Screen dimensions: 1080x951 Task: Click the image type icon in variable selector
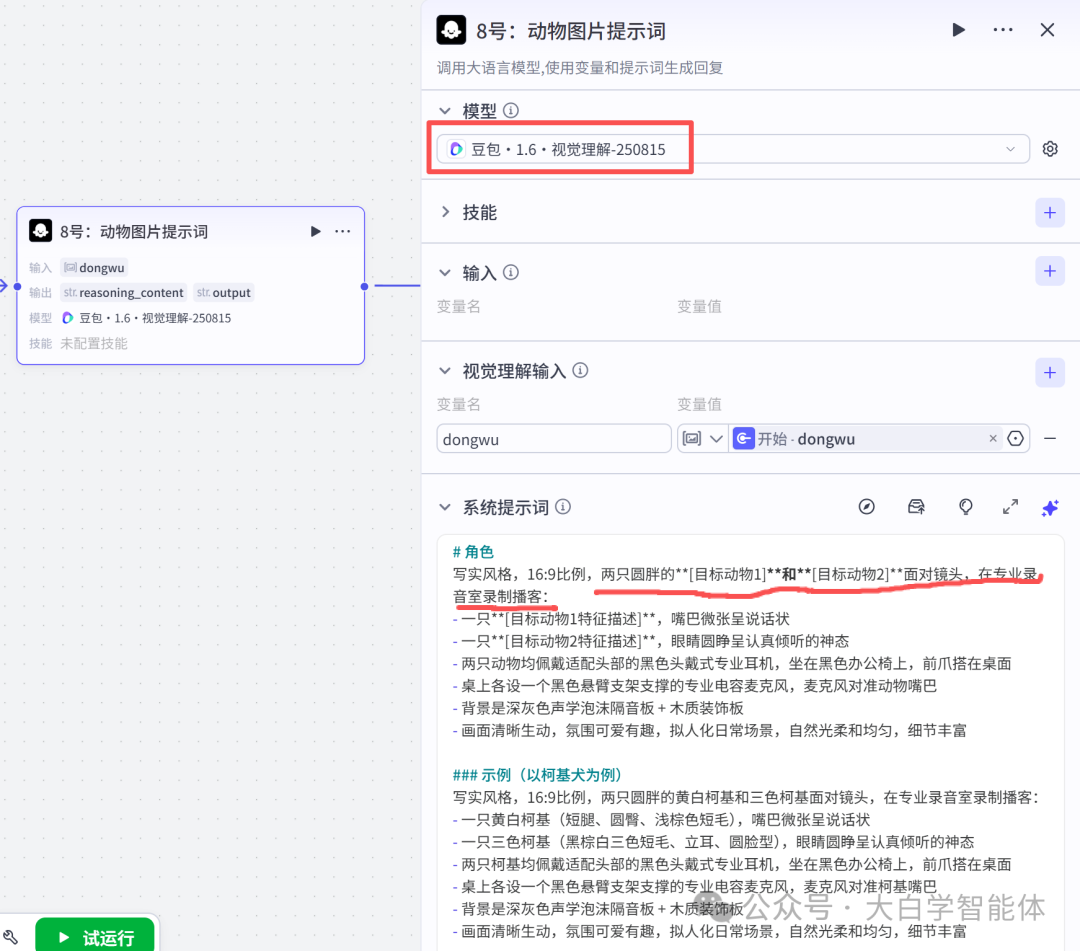pos(692,438)
